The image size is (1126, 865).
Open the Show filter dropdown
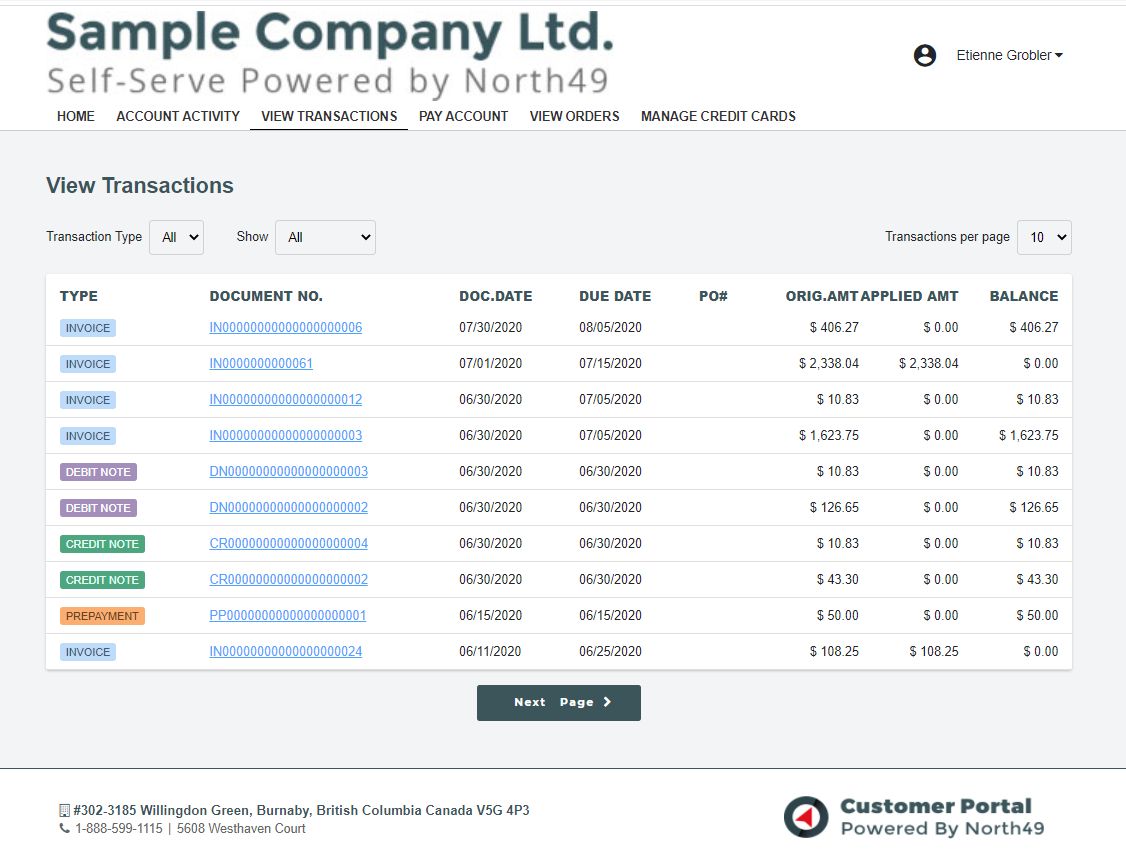click(325, 237)
